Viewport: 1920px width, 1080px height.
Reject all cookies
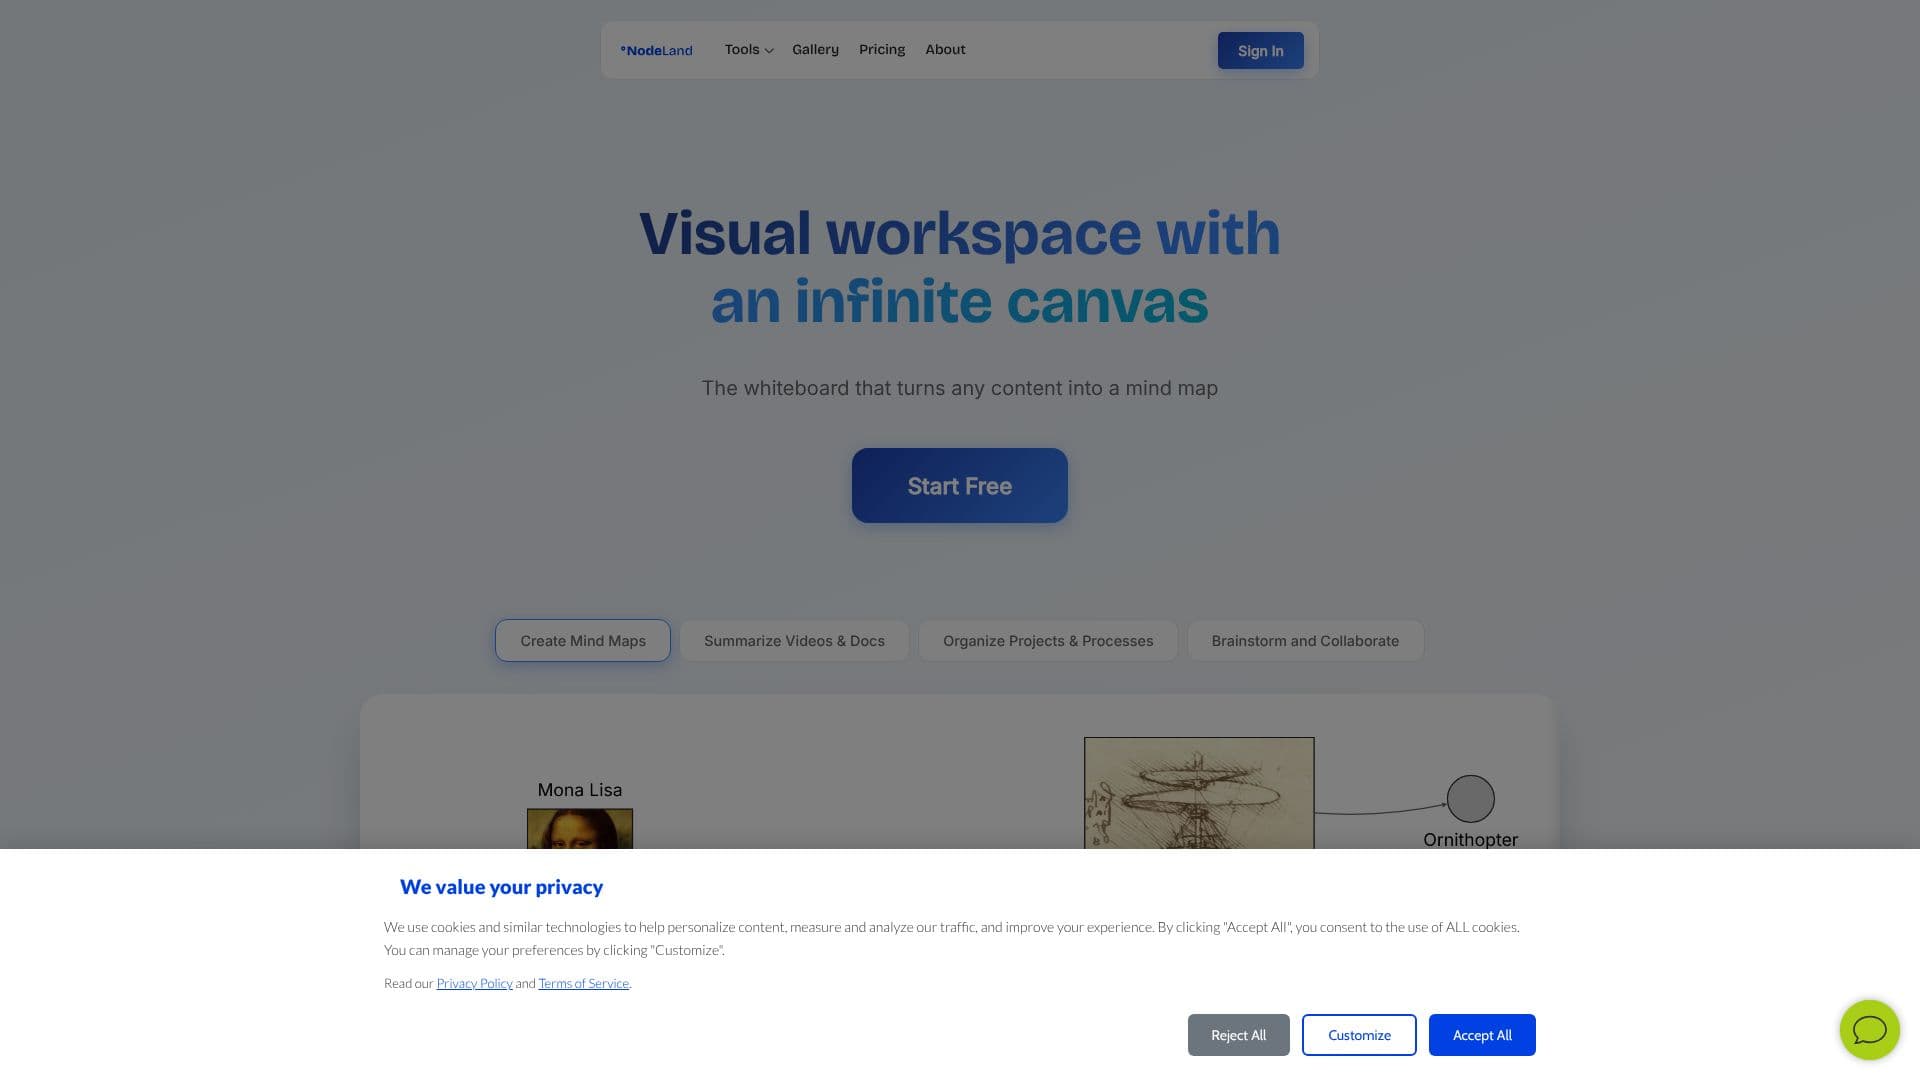(x=1238, y=1035)
